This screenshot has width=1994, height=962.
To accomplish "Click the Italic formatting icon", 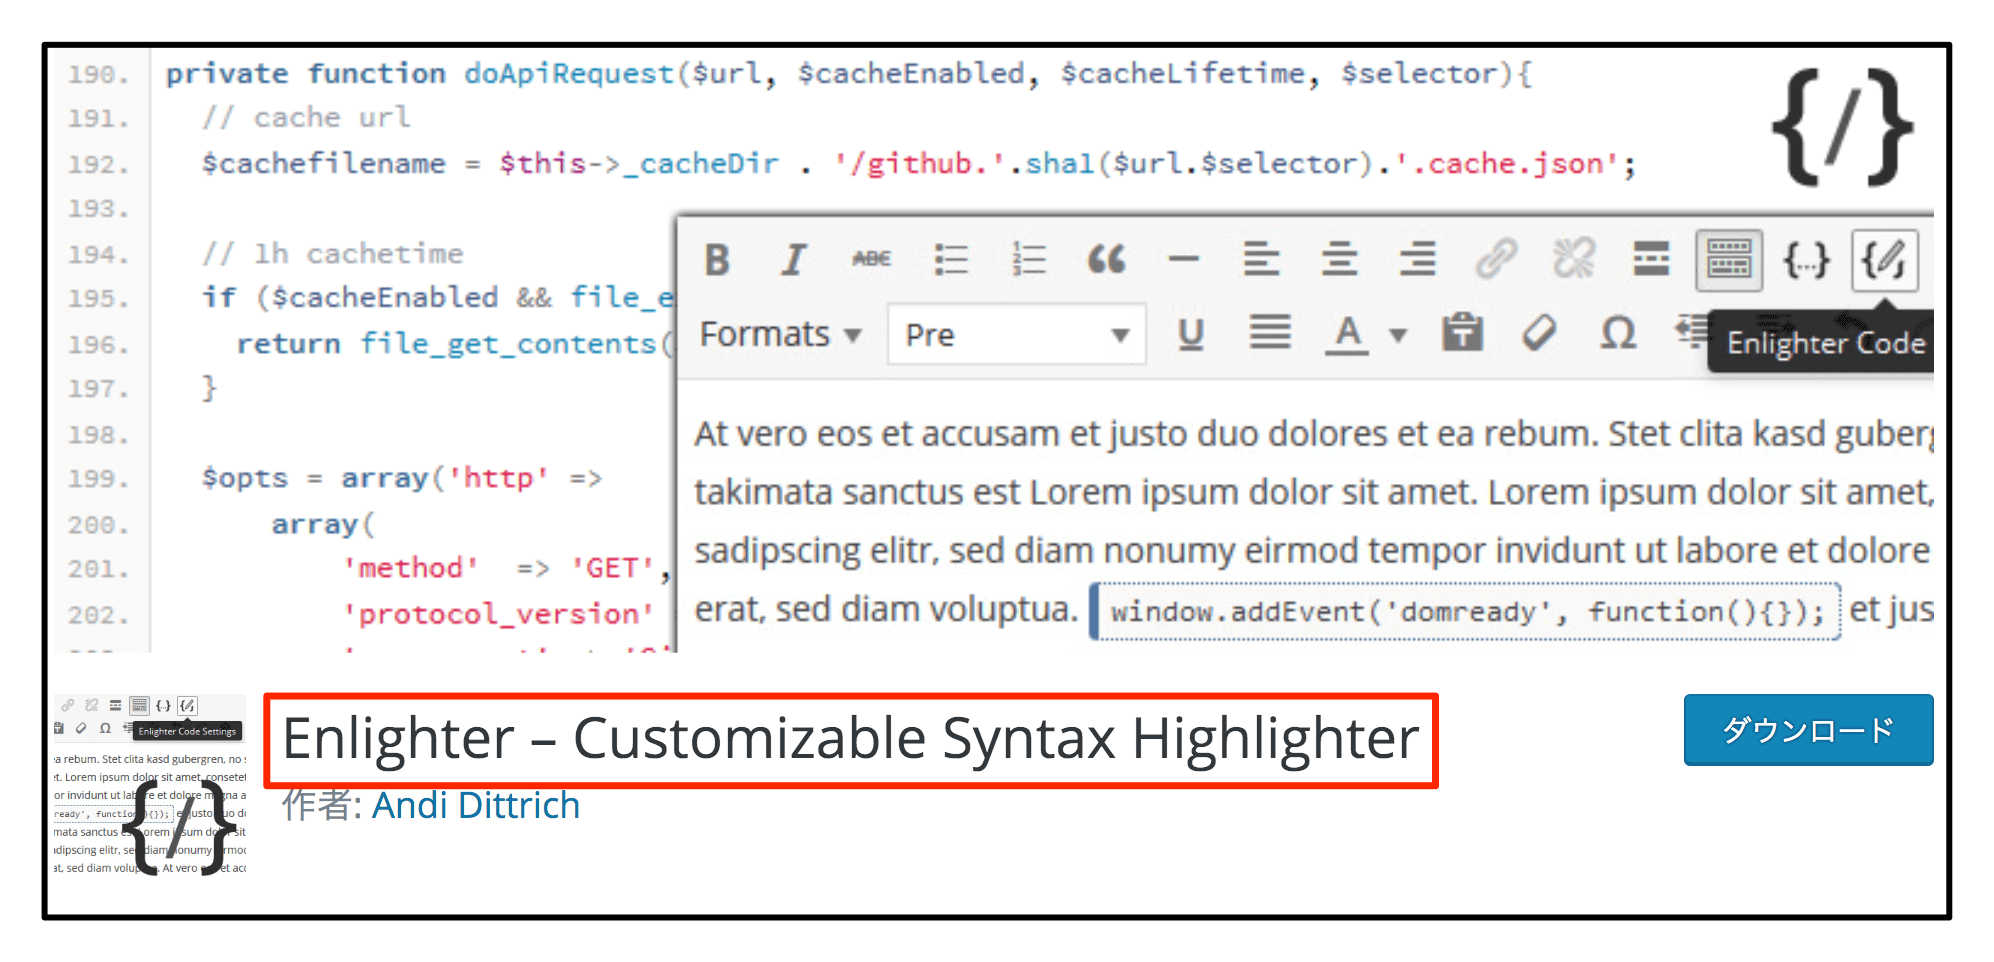I will (793, 260).
